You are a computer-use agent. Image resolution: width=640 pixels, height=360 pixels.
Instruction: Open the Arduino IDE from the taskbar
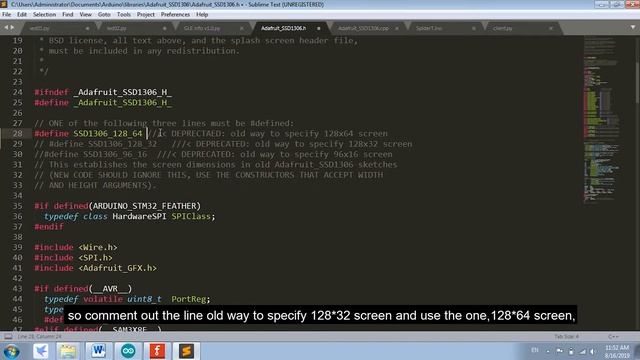[x=128, y=351]
